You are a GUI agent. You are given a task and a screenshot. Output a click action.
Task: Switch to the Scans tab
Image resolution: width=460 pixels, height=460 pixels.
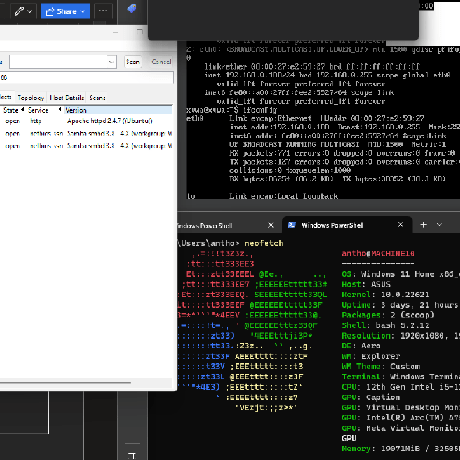coord(97,98)
